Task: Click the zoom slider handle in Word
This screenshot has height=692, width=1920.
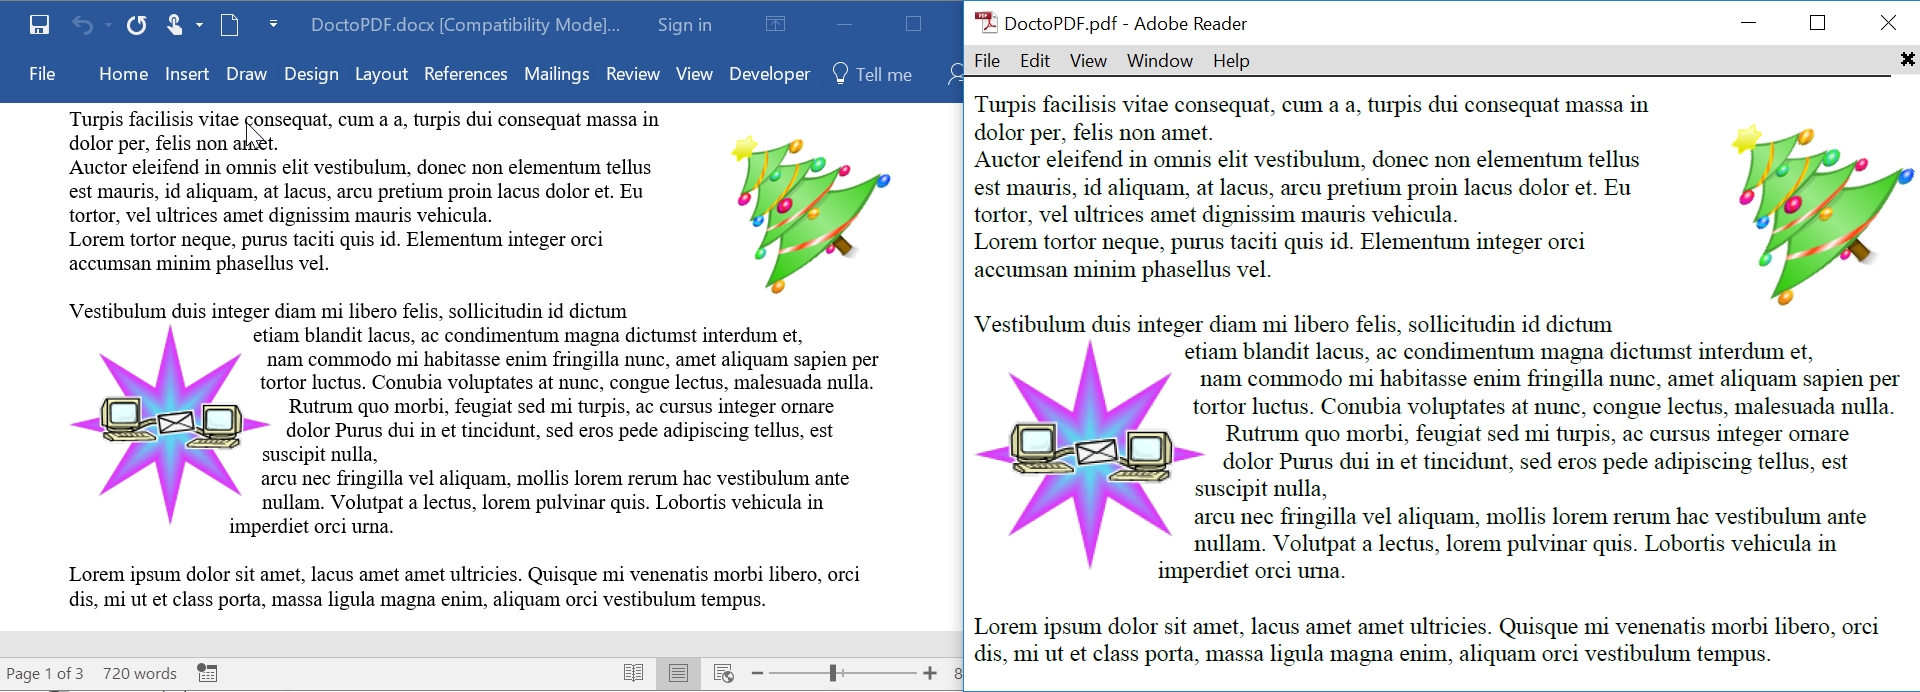Action: point(833,673)
